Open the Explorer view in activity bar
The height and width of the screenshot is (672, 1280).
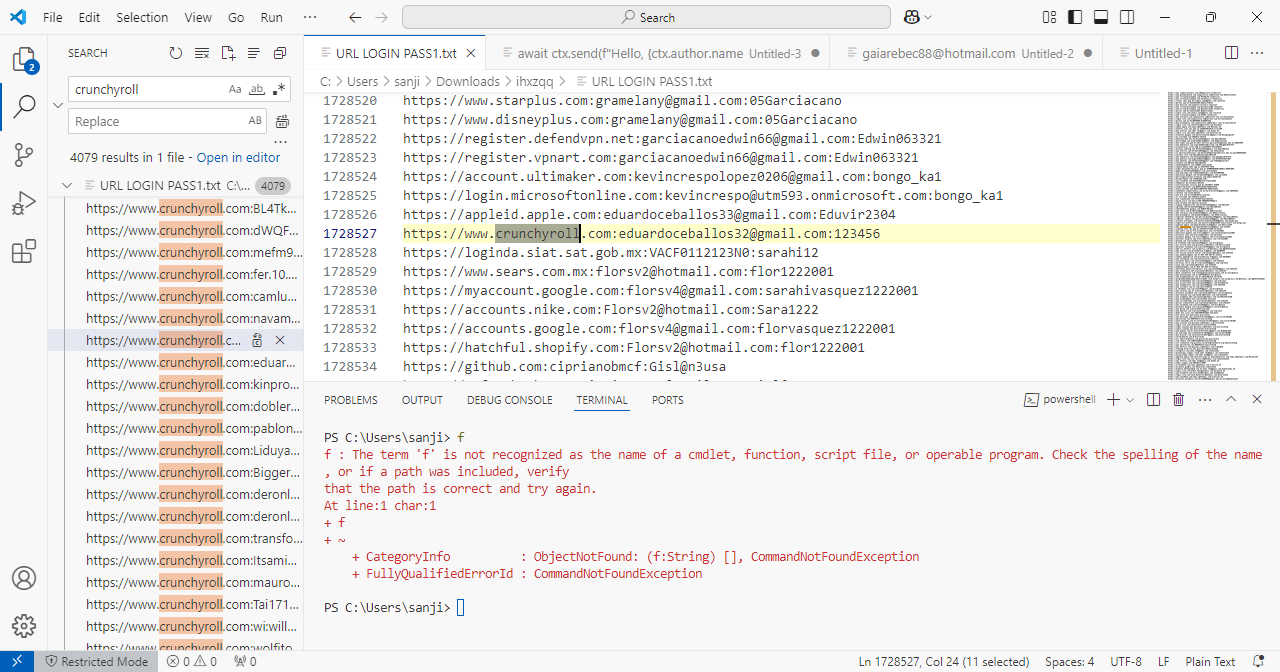click(x=24, y=60)
